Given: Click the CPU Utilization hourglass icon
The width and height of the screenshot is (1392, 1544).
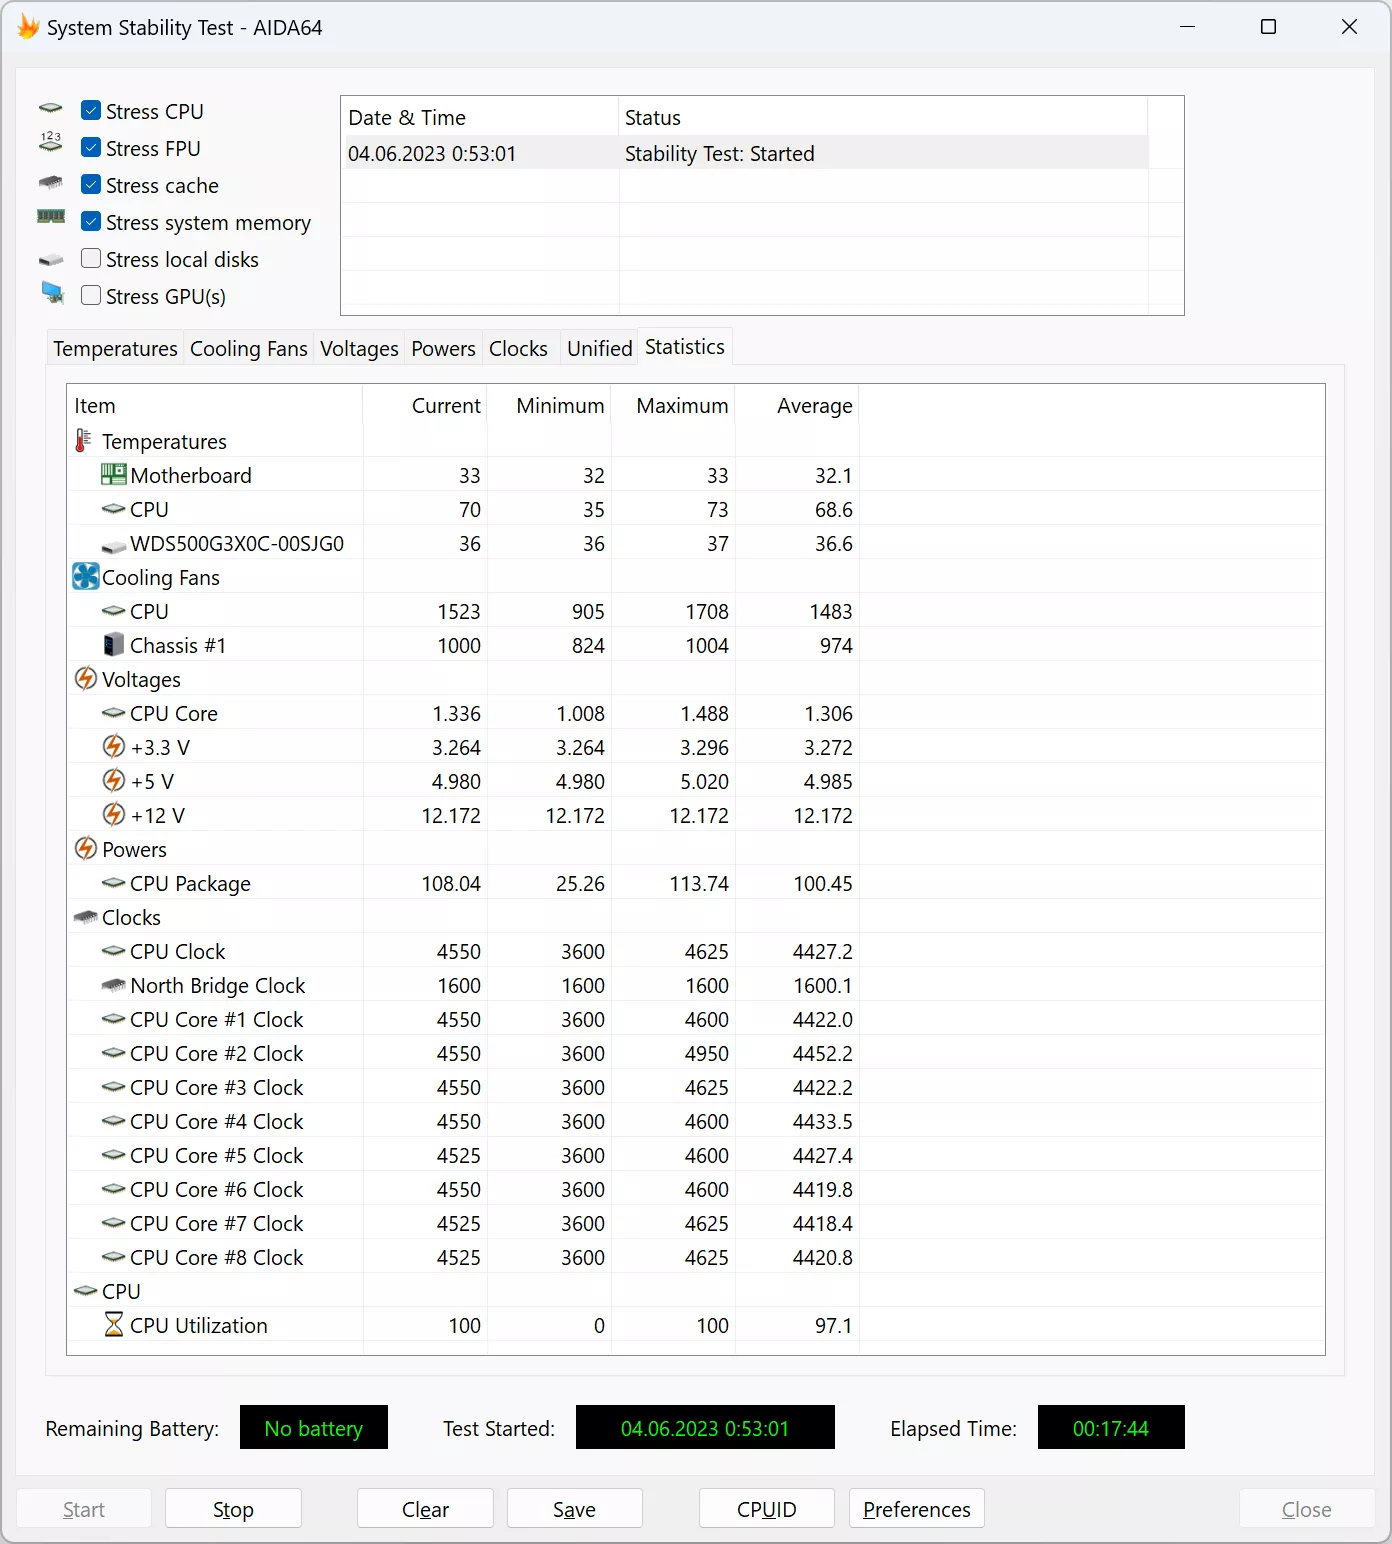Looking at the screenshot, I should pyautogui.click(x=114, y=1325).
